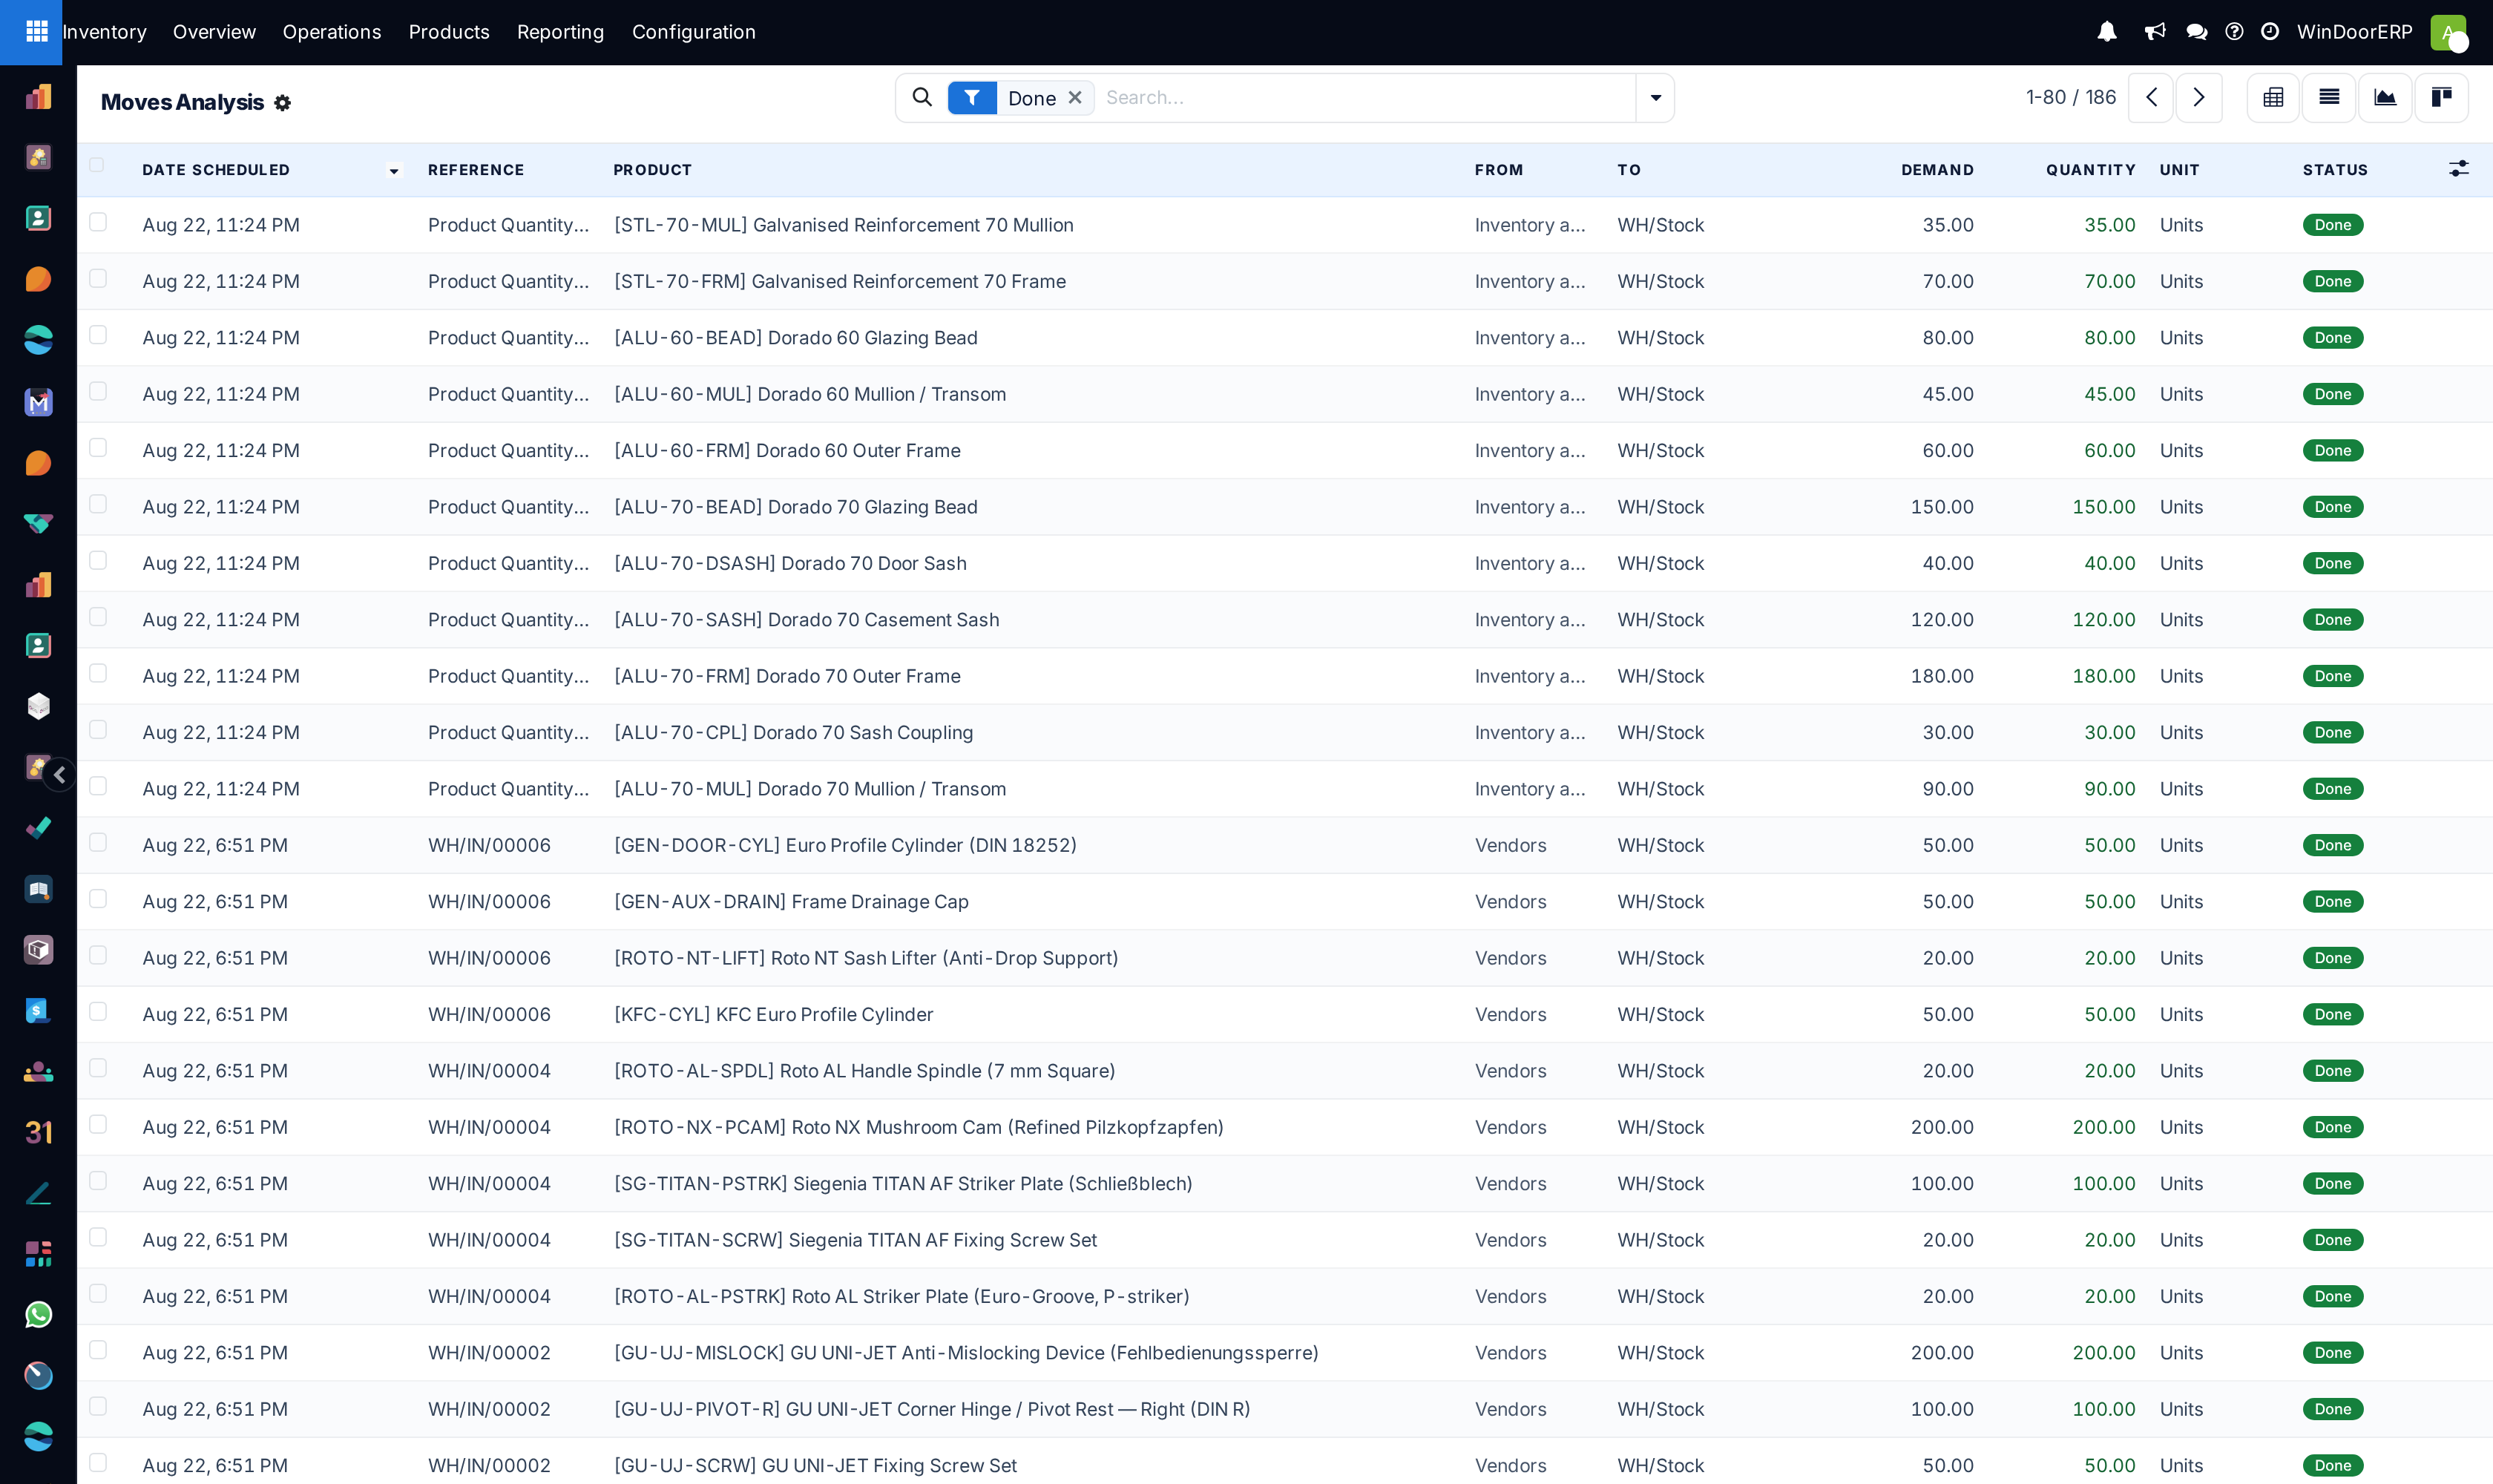Viewport: 2493px width, 1484px height.
Task: Tick the KFC-CYL KFC Euro Profile Cylinder checkbox
Action: click(98, 1012)
